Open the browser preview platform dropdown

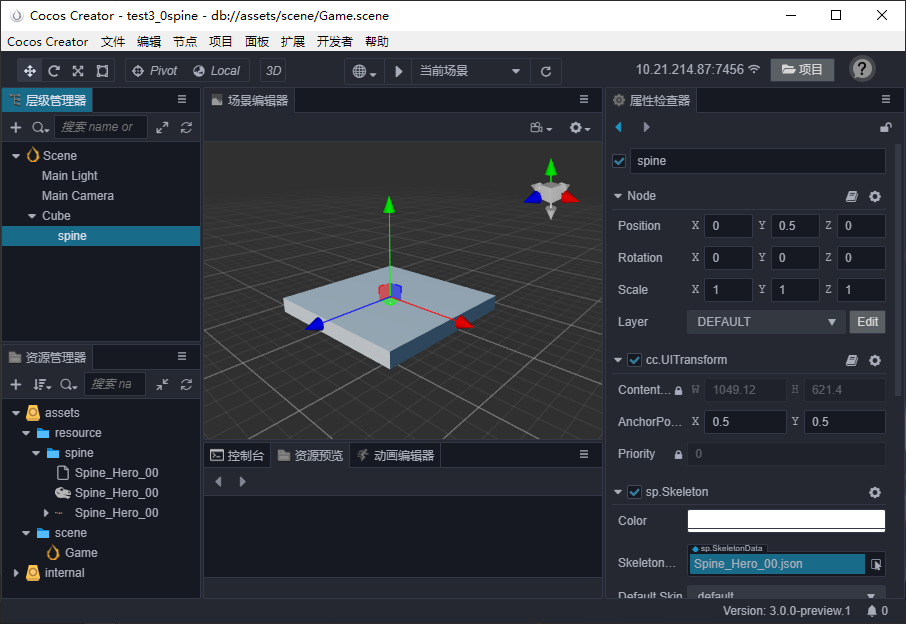[364, 71]
